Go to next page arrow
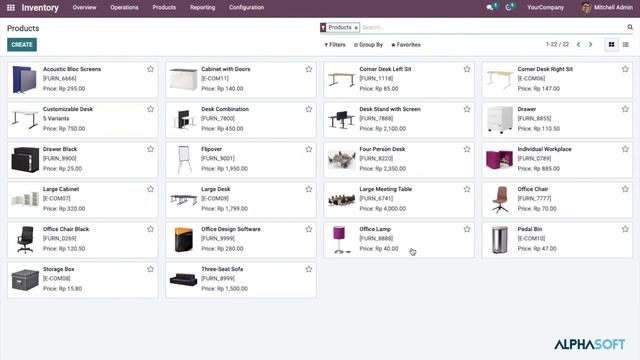 (x=590, y=44)
